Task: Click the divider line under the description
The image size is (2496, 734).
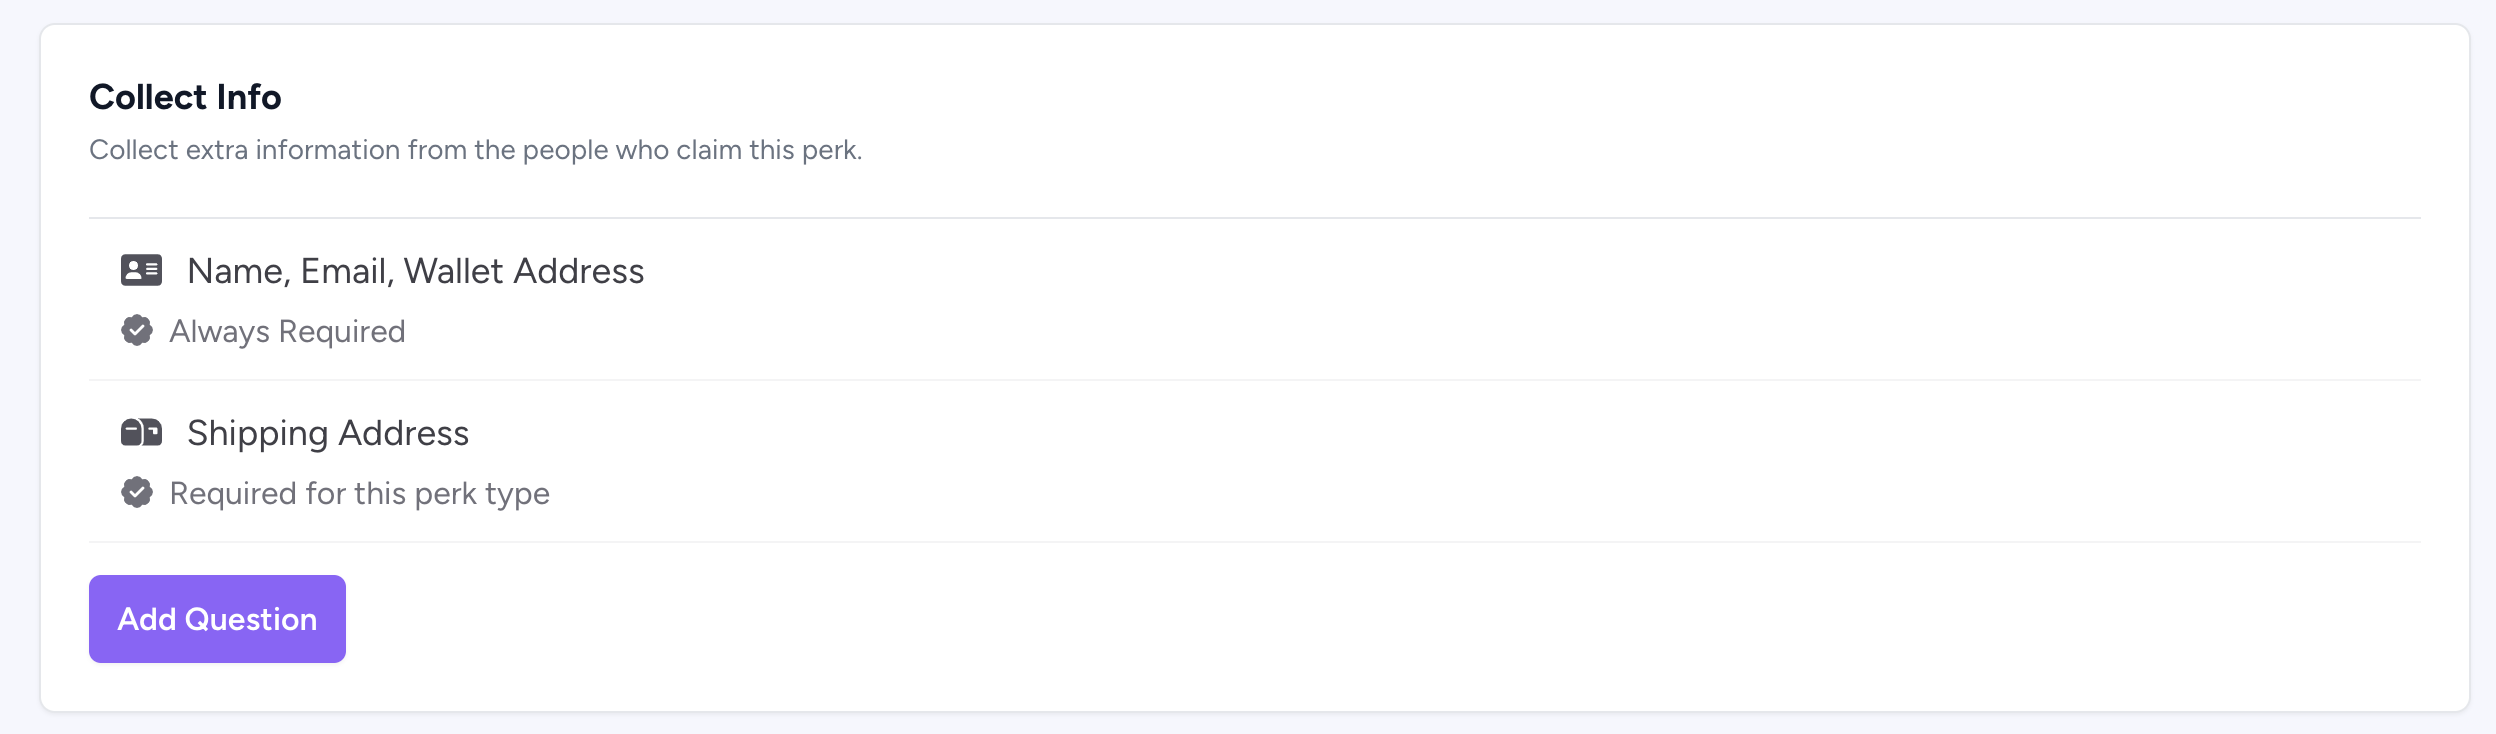Action: [1254, 218]
